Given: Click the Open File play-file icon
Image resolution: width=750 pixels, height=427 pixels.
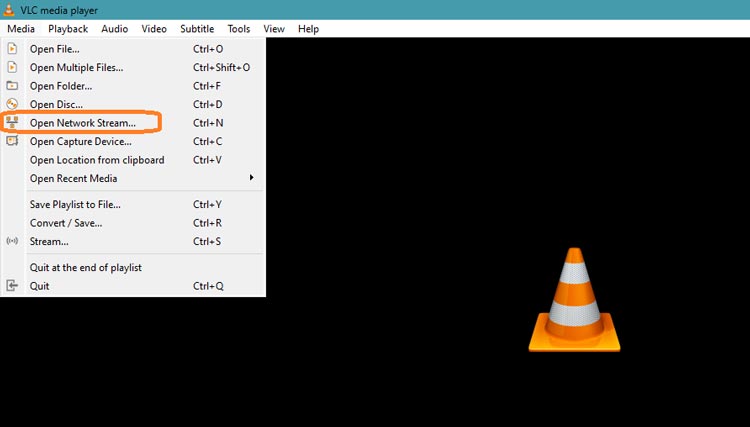Looking at the screenshot, I should click(x=12, y=49).
